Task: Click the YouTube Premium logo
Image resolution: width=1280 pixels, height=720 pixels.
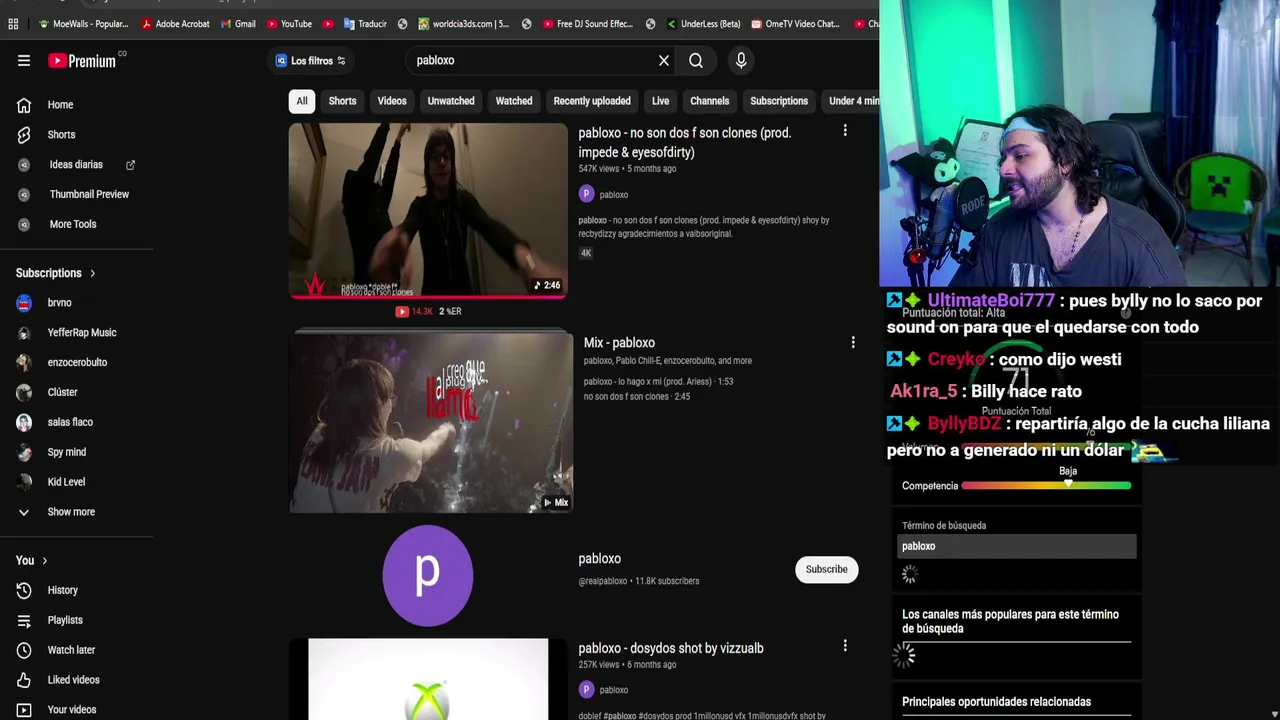Action: pos(82,61)
